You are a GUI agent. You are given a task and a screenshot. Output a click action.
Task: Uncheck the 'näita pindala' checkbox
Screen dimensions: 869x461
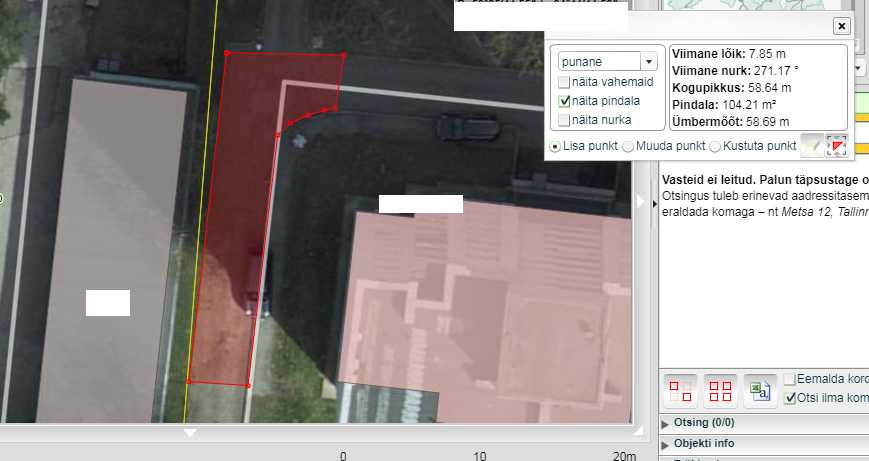pos(564,101)
